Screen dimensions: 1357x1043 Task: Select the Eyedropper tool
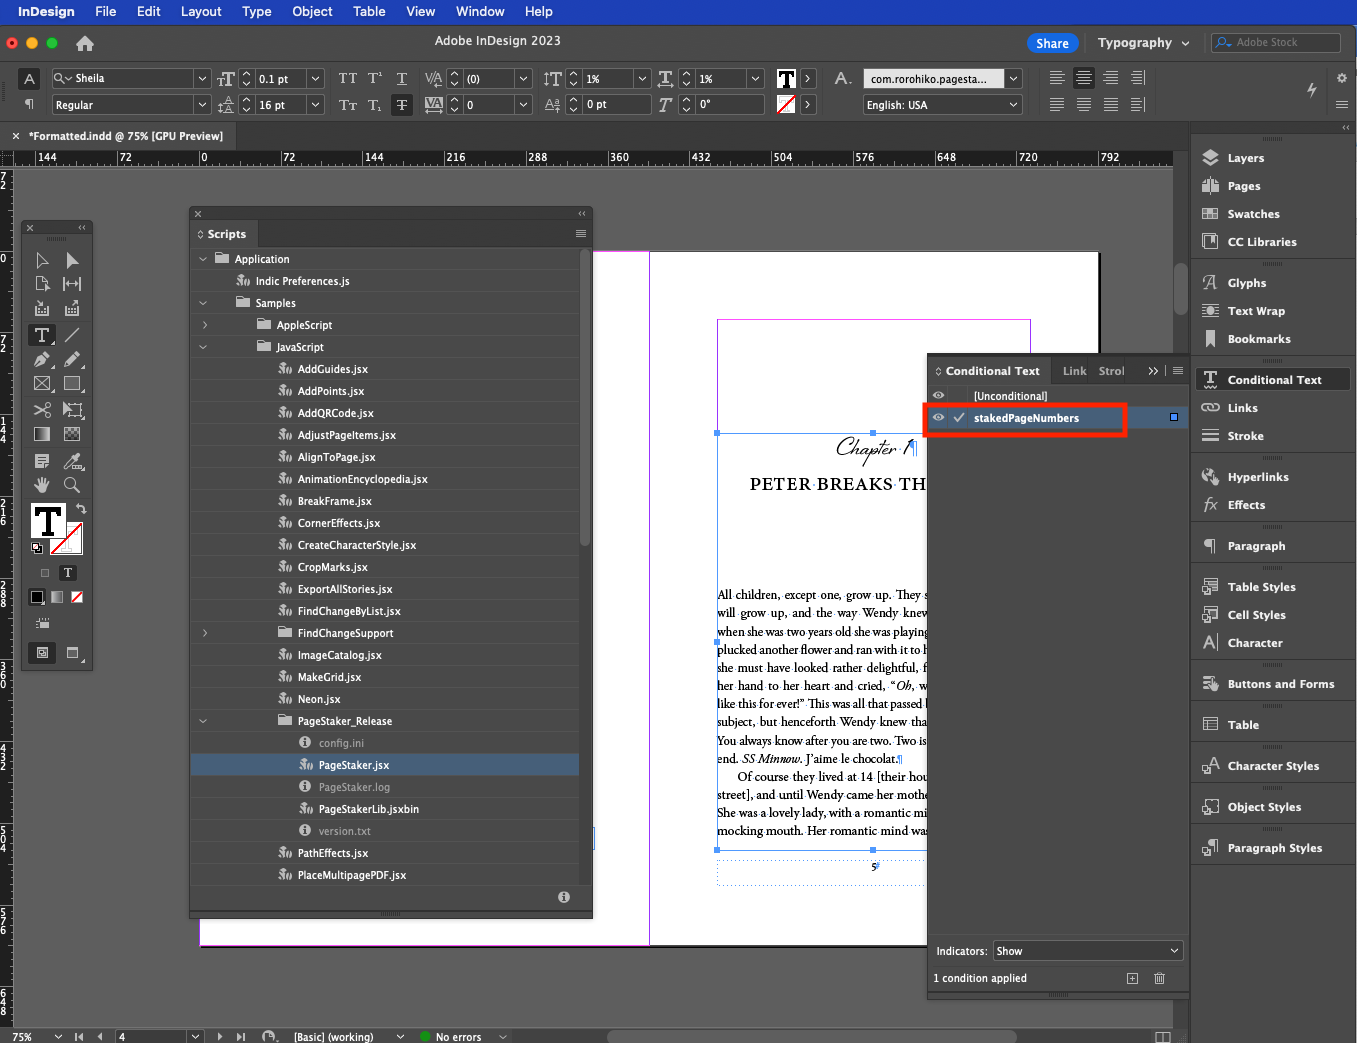[72, 461]
